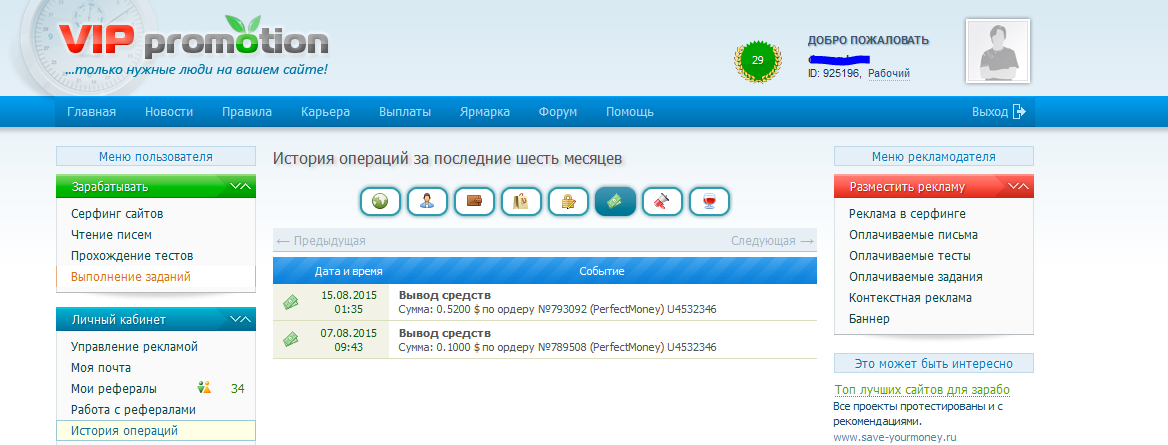The width and height of the screenshot is (1168, 445).
Task: Click the globe filter icon
Action: (380, 201)
